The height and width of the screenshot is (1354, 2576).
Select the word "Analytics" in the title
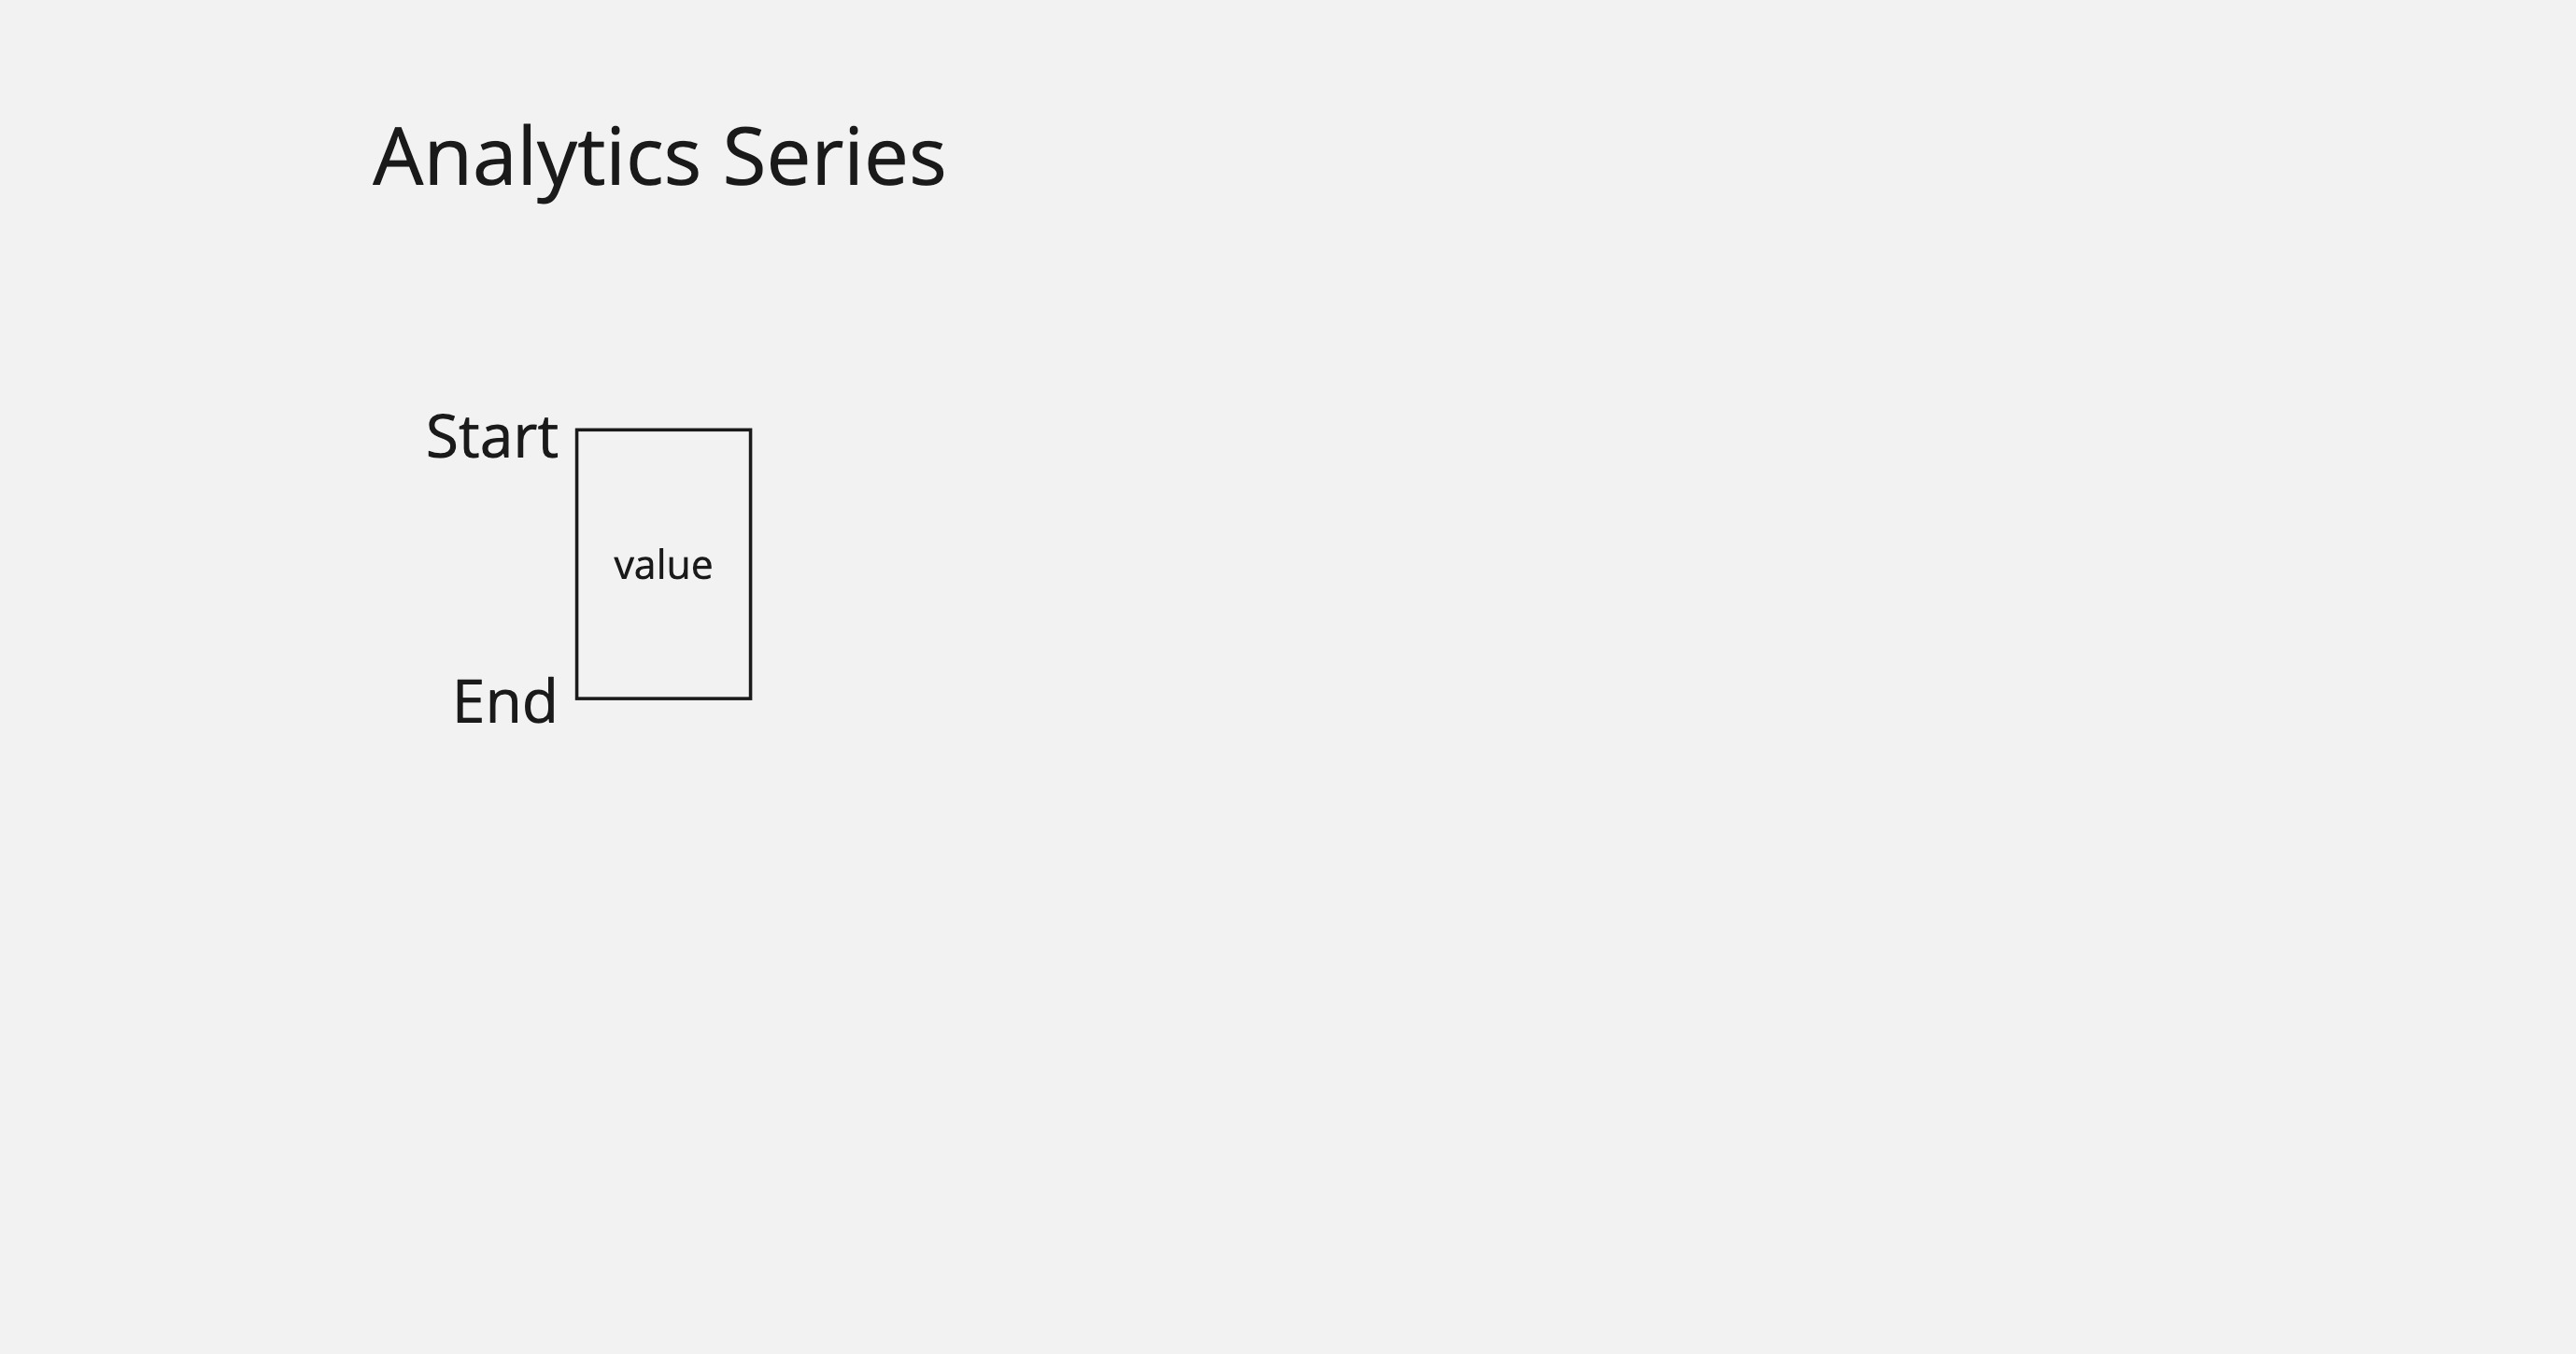(535, 158)
